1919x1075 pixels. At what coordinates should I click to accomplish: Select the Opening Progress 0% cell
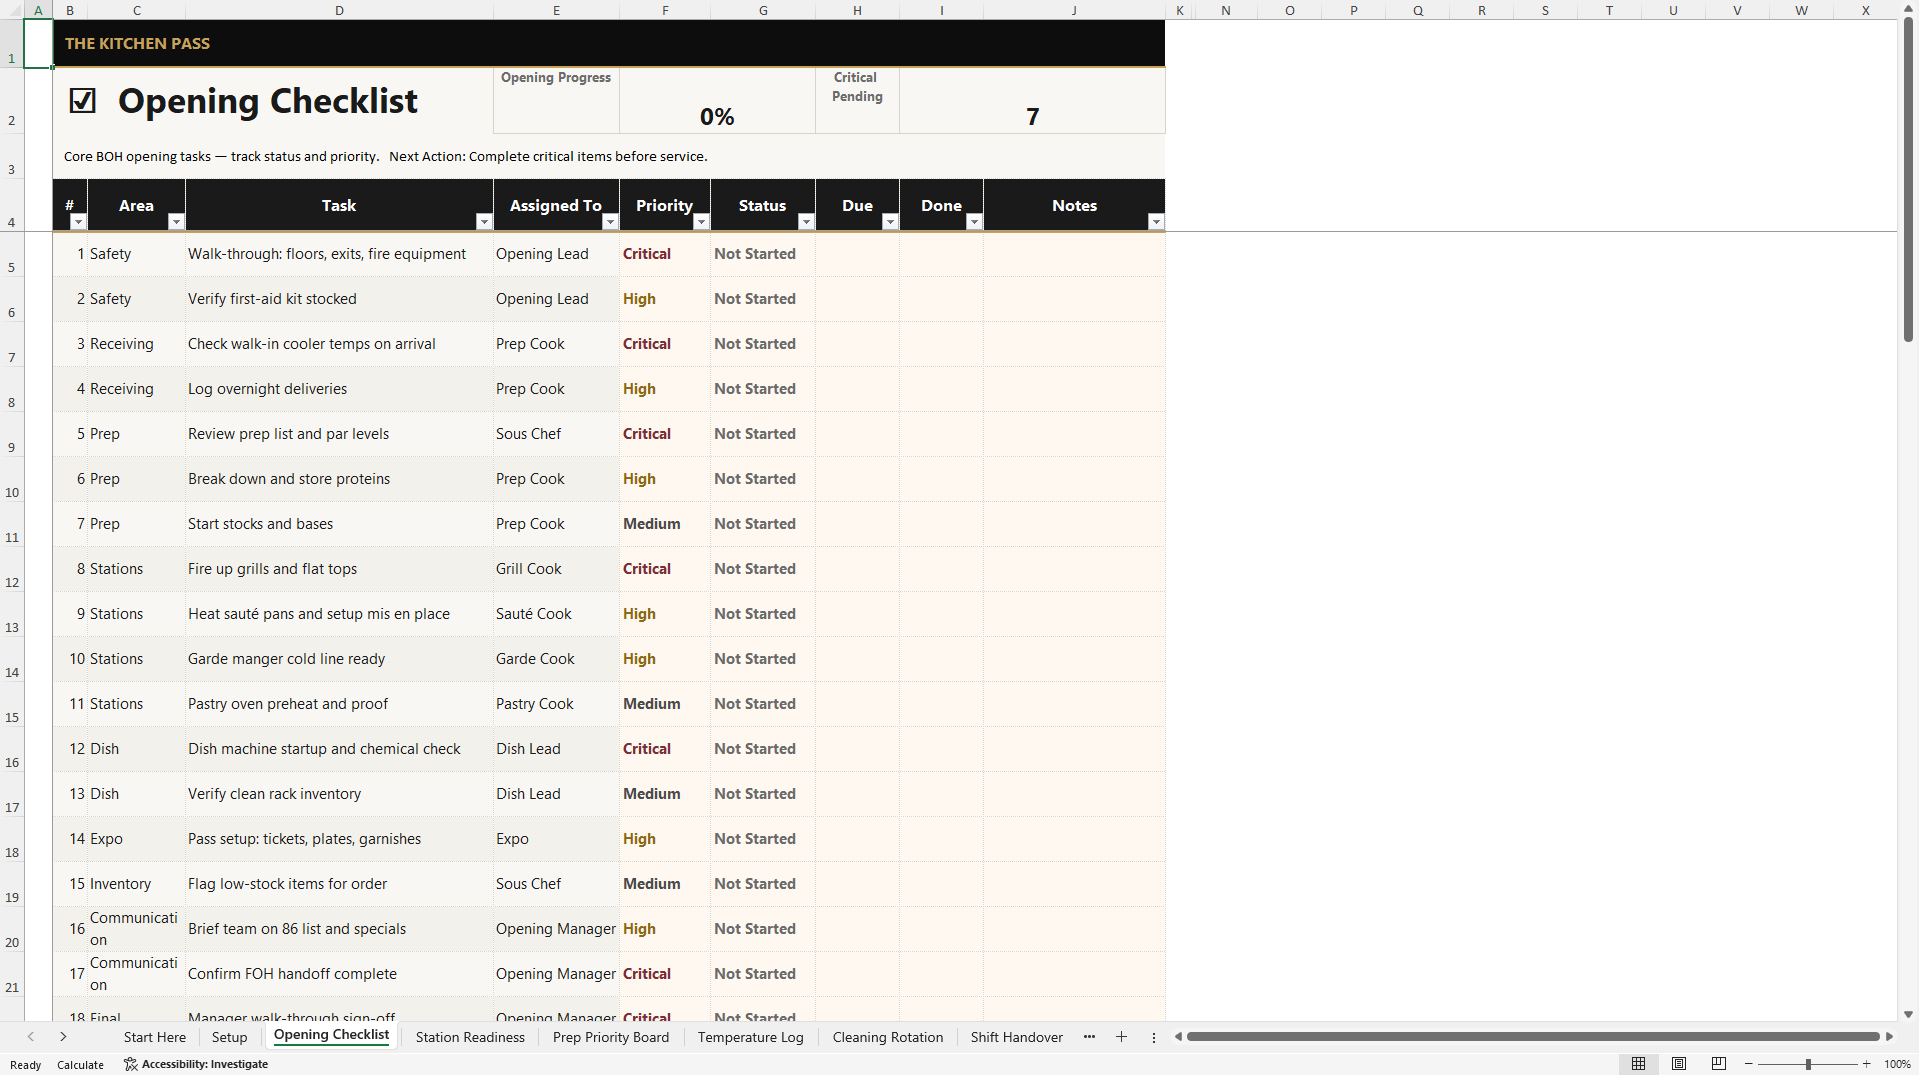pos(717,101)
